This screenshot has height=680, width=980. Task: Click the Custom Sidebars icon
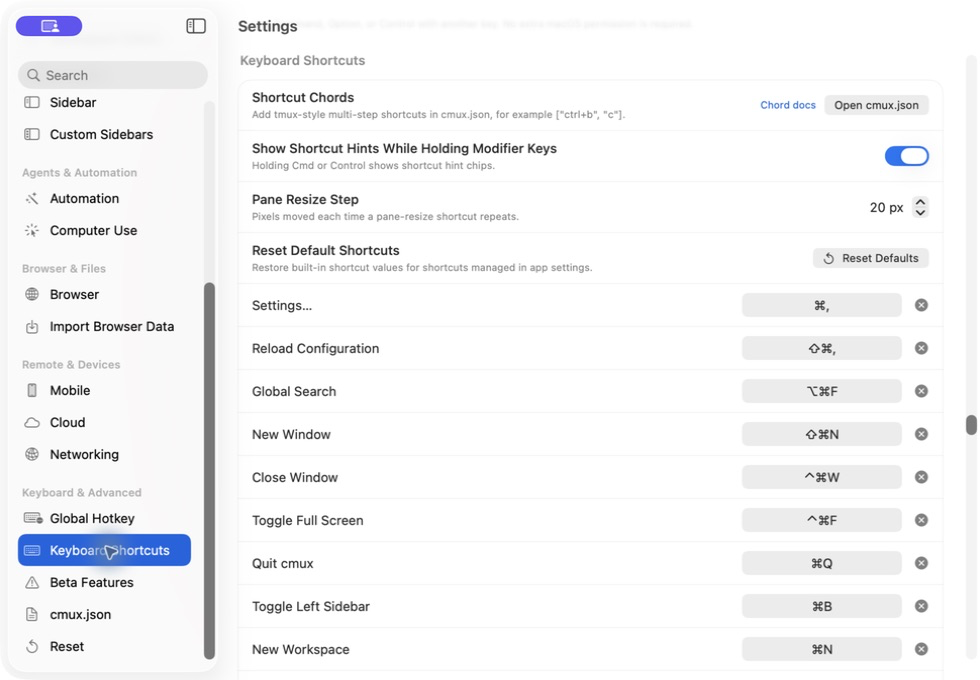point(32,134)
